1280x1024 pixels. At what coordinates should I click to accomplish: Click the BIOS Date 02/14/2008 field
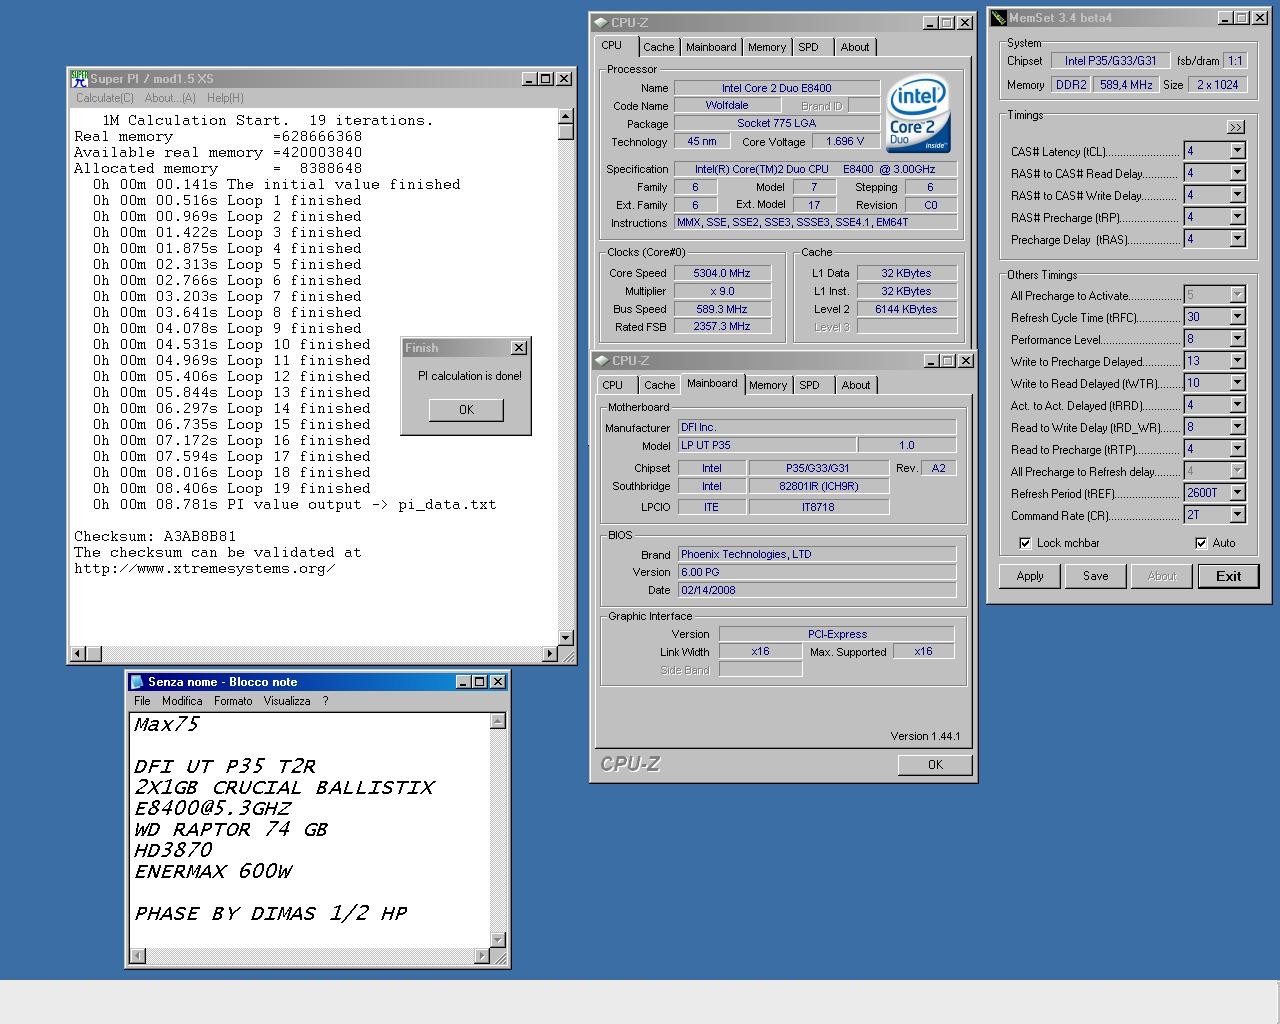pyautogui.click(x=816, y=590)
